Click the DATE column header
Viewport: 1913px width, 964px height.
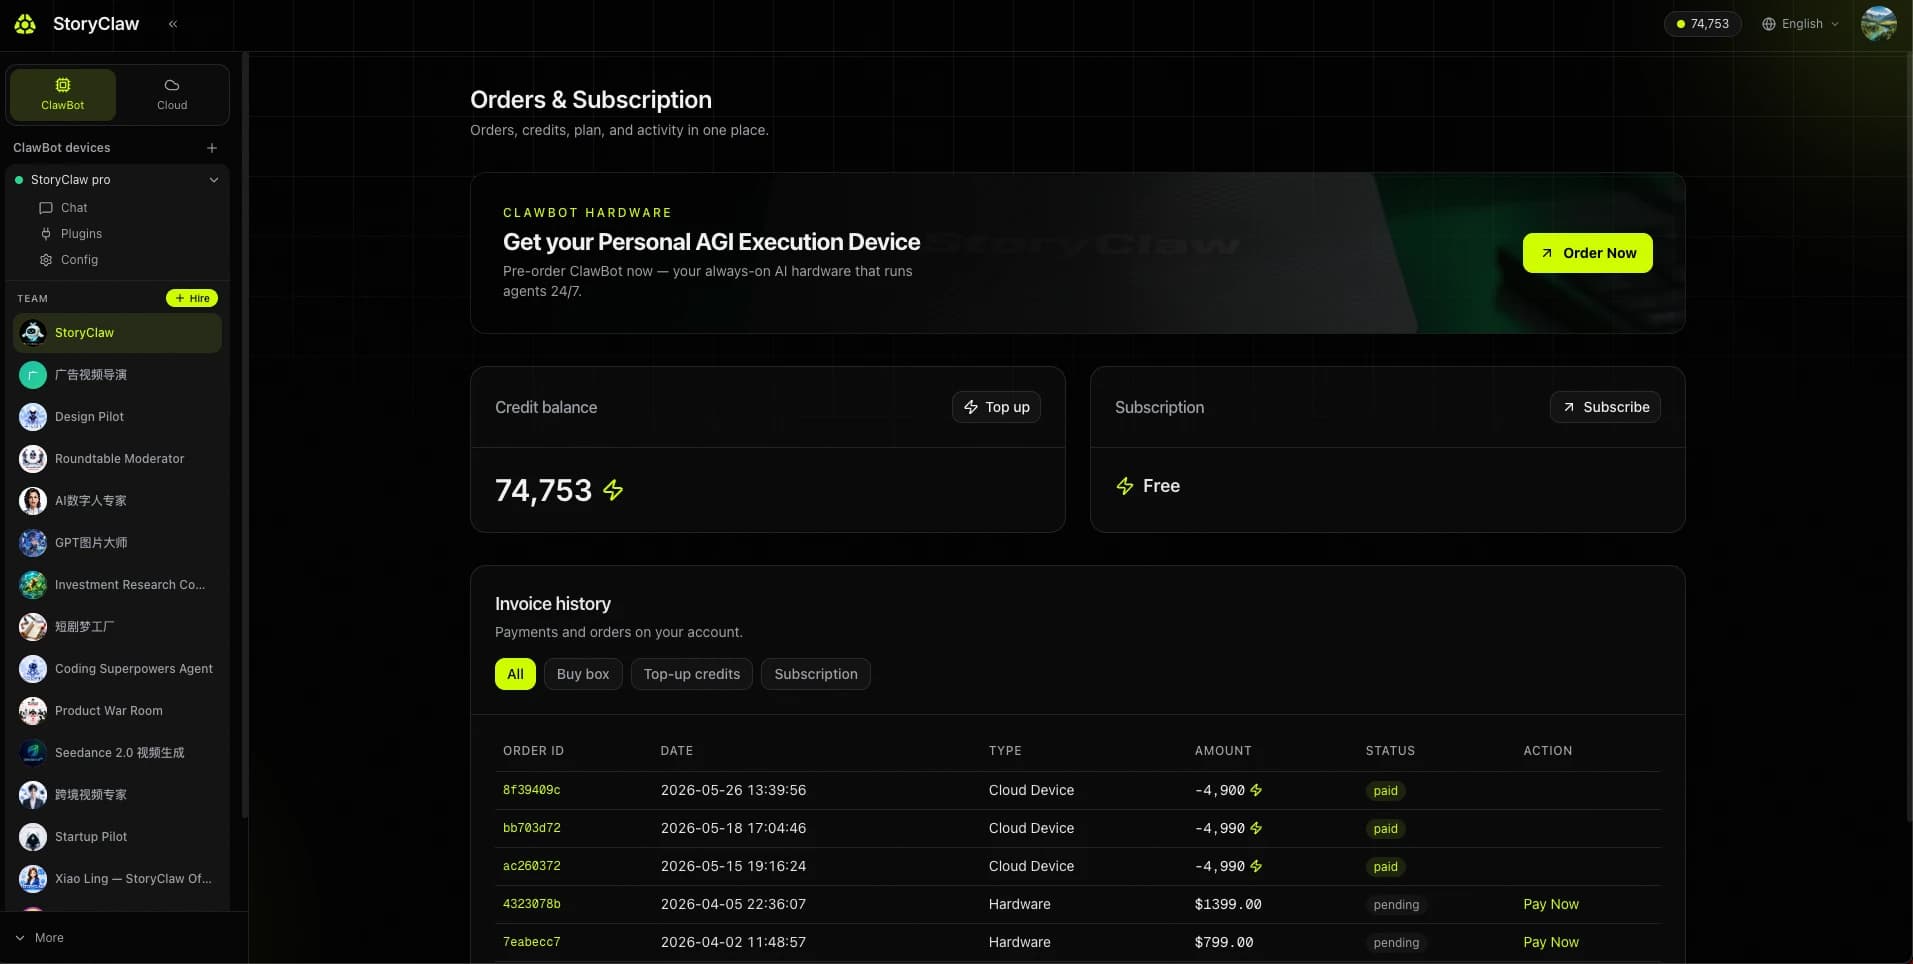click(677, 751)
